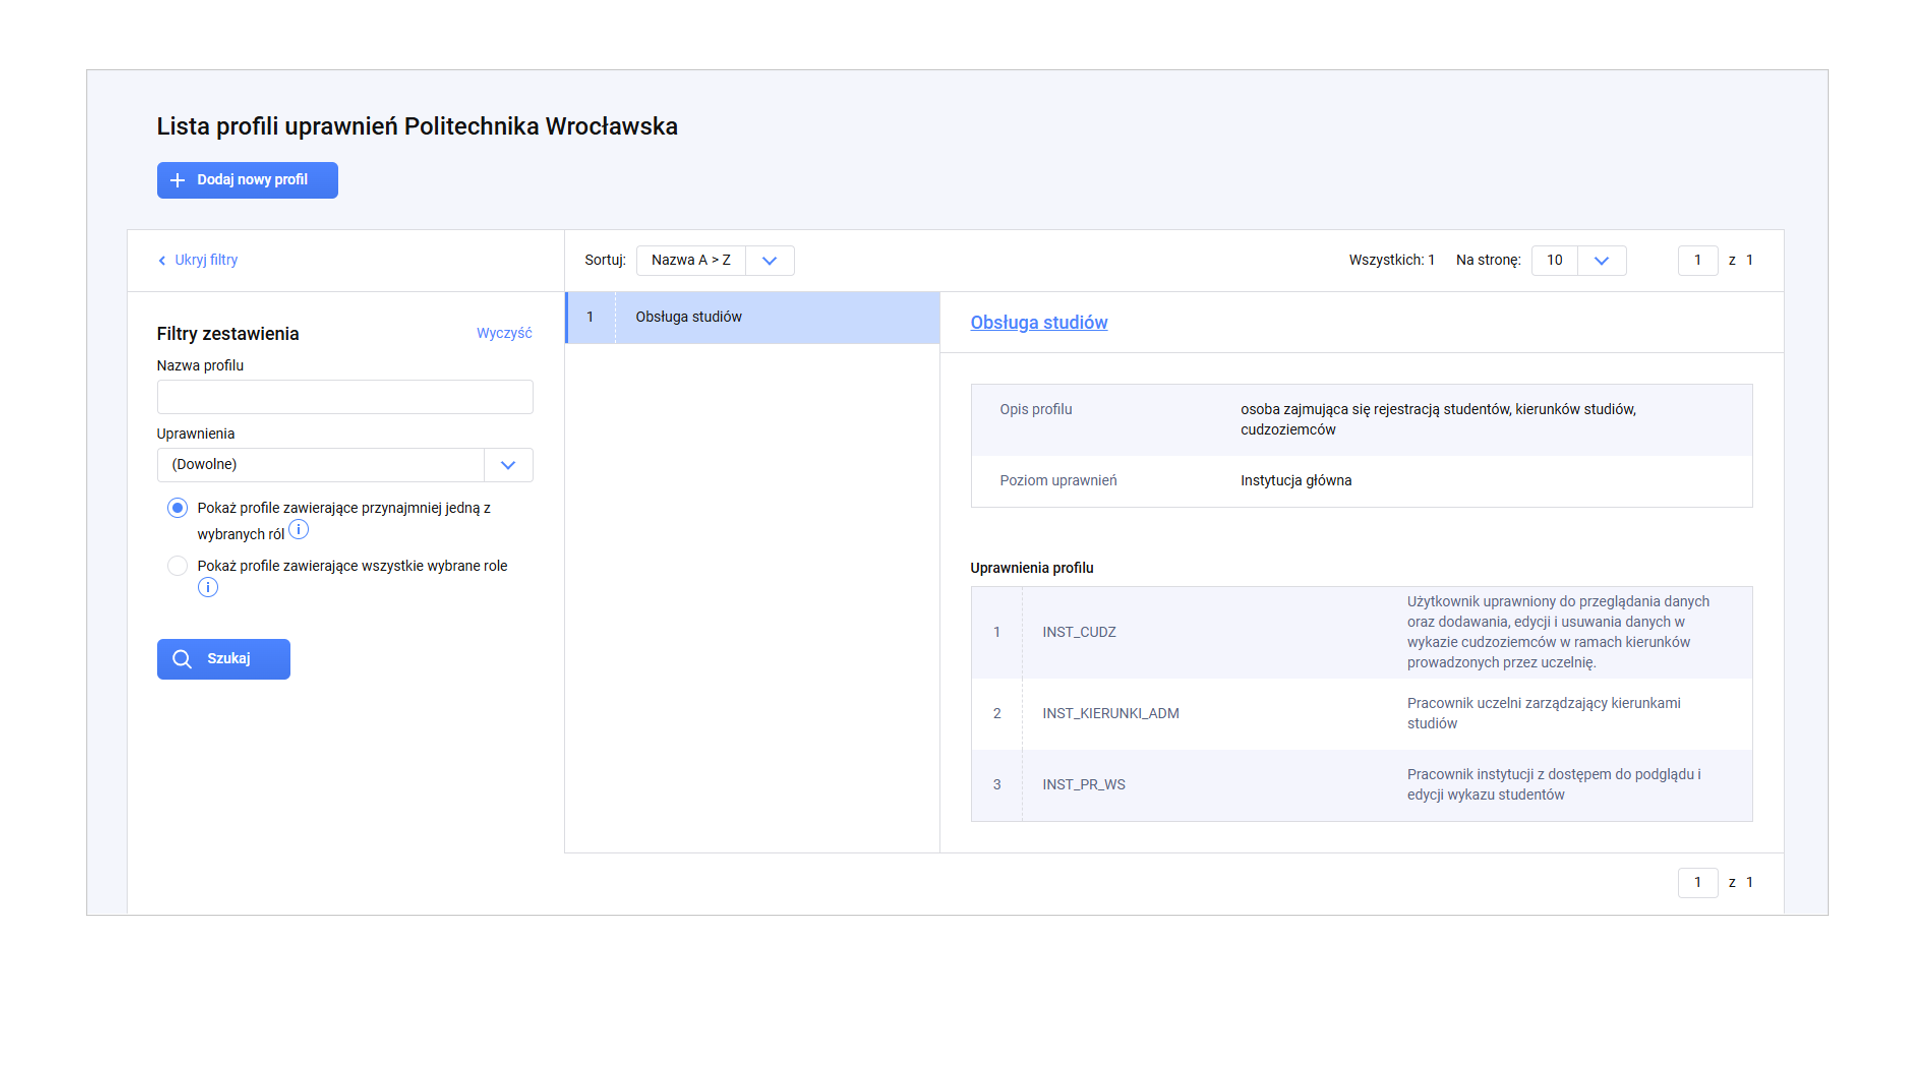Viewport: 1920px width, 1080px height.
Task: Click the 'Szukaj' search button
Action: pos(223,659)
